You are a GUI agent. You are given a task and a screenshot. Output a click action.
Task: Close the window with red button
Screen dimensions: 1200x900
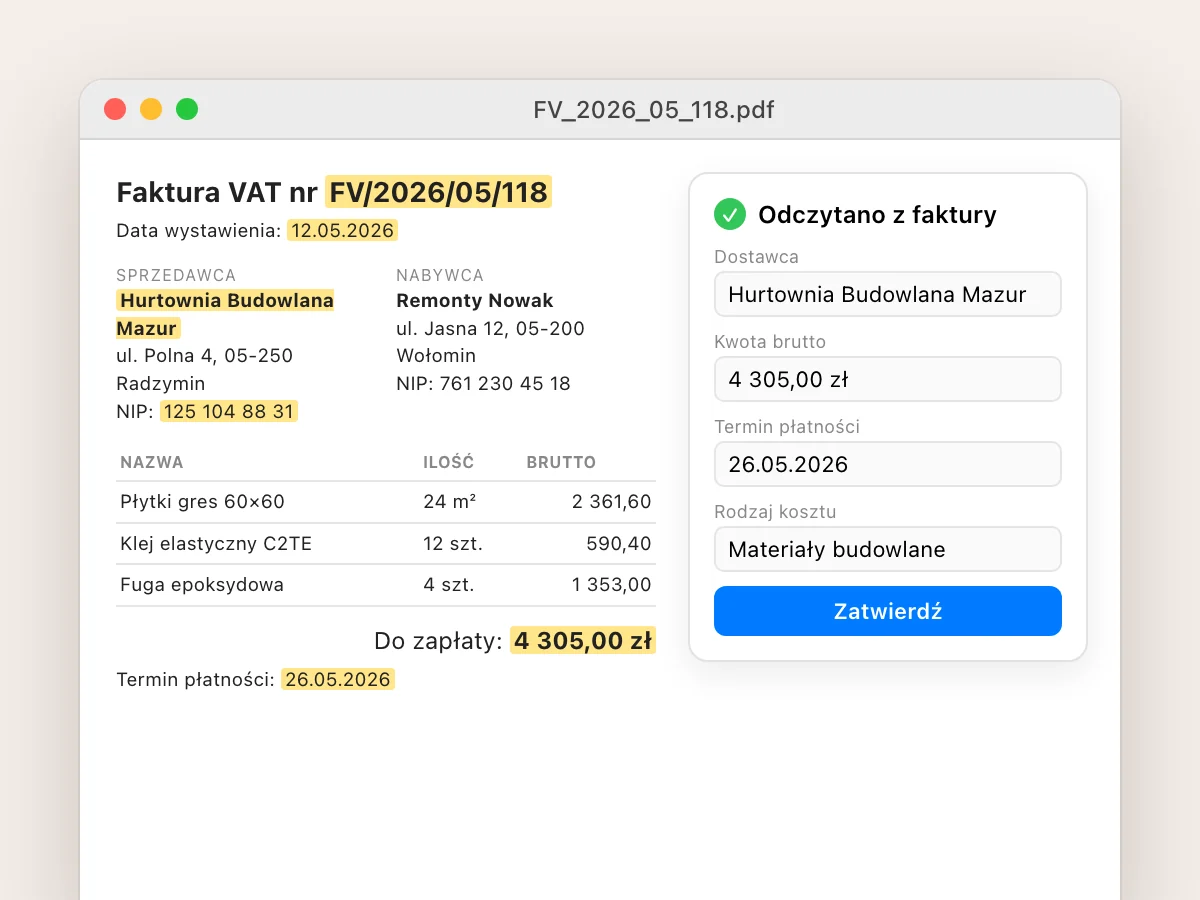pyautogui.click(x=115, y=109)
